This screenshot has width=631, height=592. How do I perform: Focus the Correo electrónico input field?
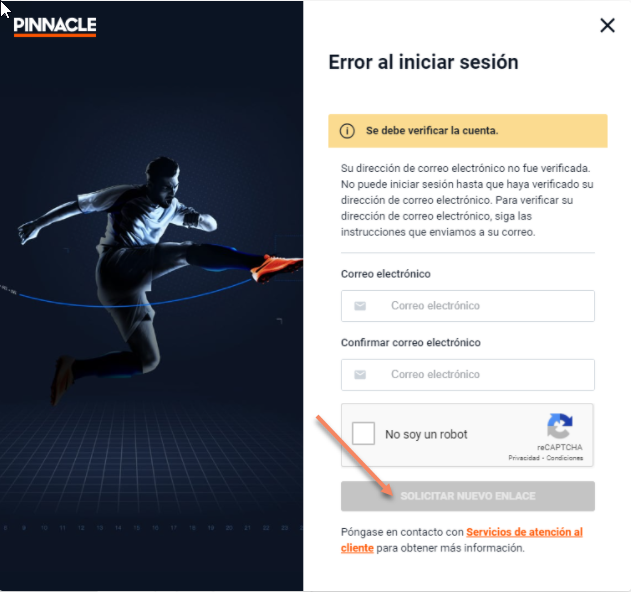click(468, 306)
